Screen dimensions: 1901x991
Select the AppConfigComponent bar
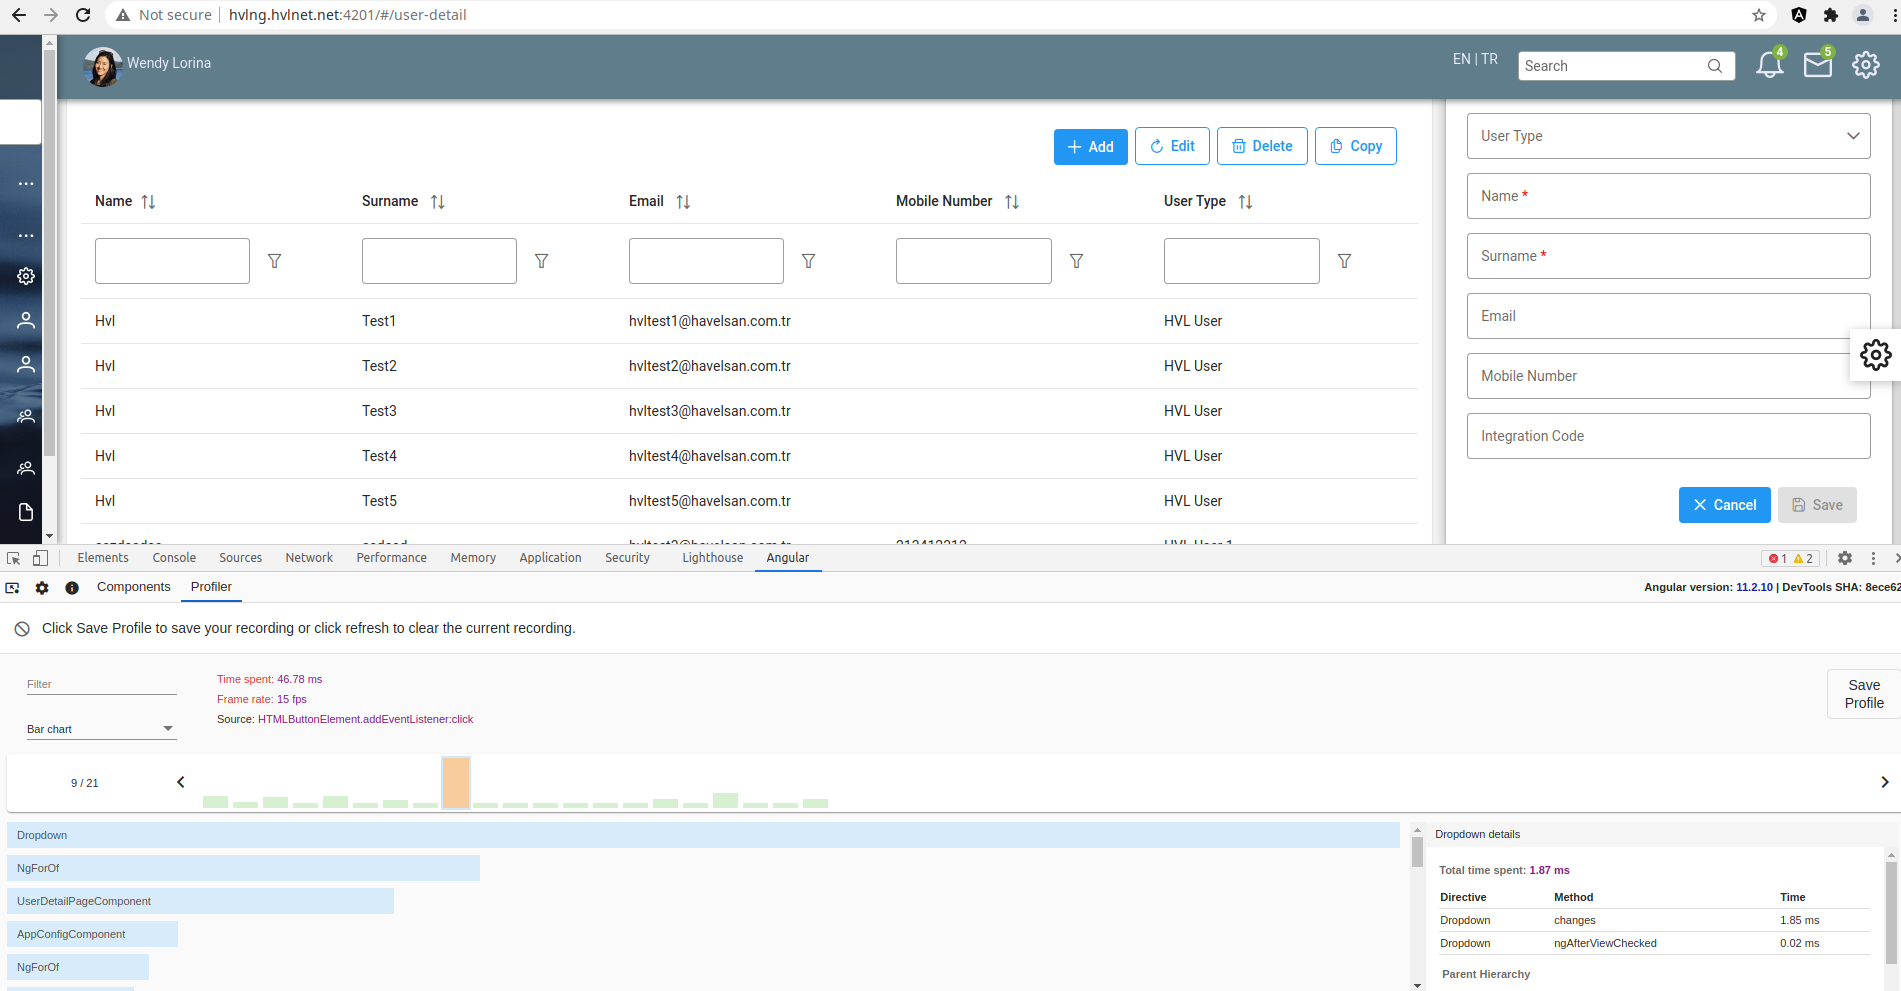click(92, 934)
